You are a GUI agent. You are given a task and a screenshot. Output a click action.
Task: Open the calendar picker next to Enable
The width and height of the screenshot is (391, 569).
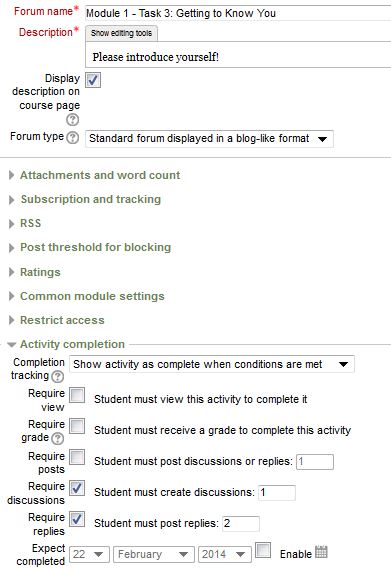(x=321, y=552)
